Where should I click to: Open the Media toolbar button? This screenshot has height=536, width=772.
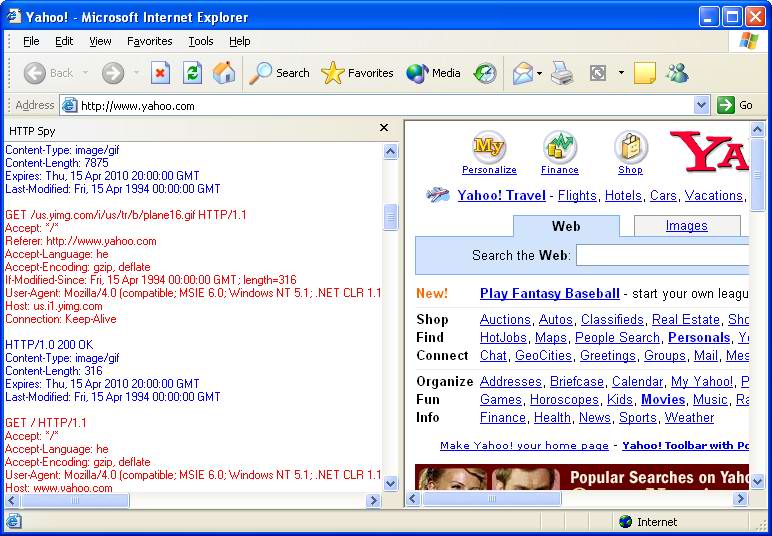[x=433, y=73]
